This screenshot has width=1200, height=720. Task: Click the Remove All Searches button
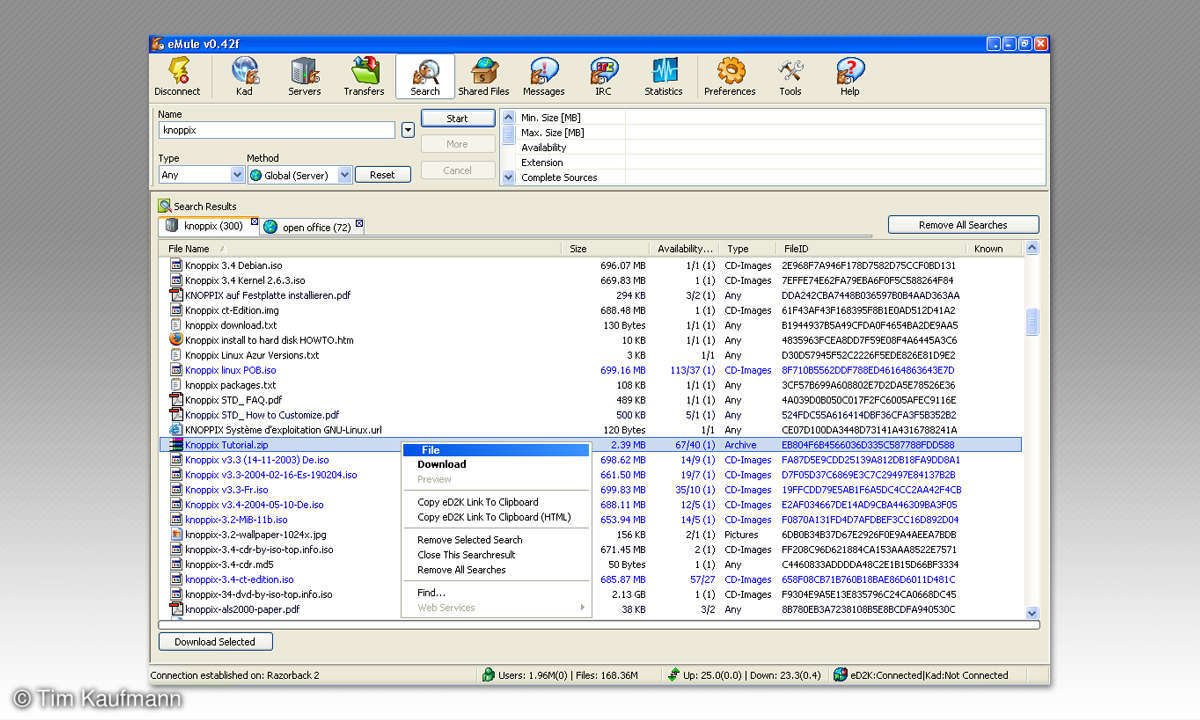[x=963, y=225]
